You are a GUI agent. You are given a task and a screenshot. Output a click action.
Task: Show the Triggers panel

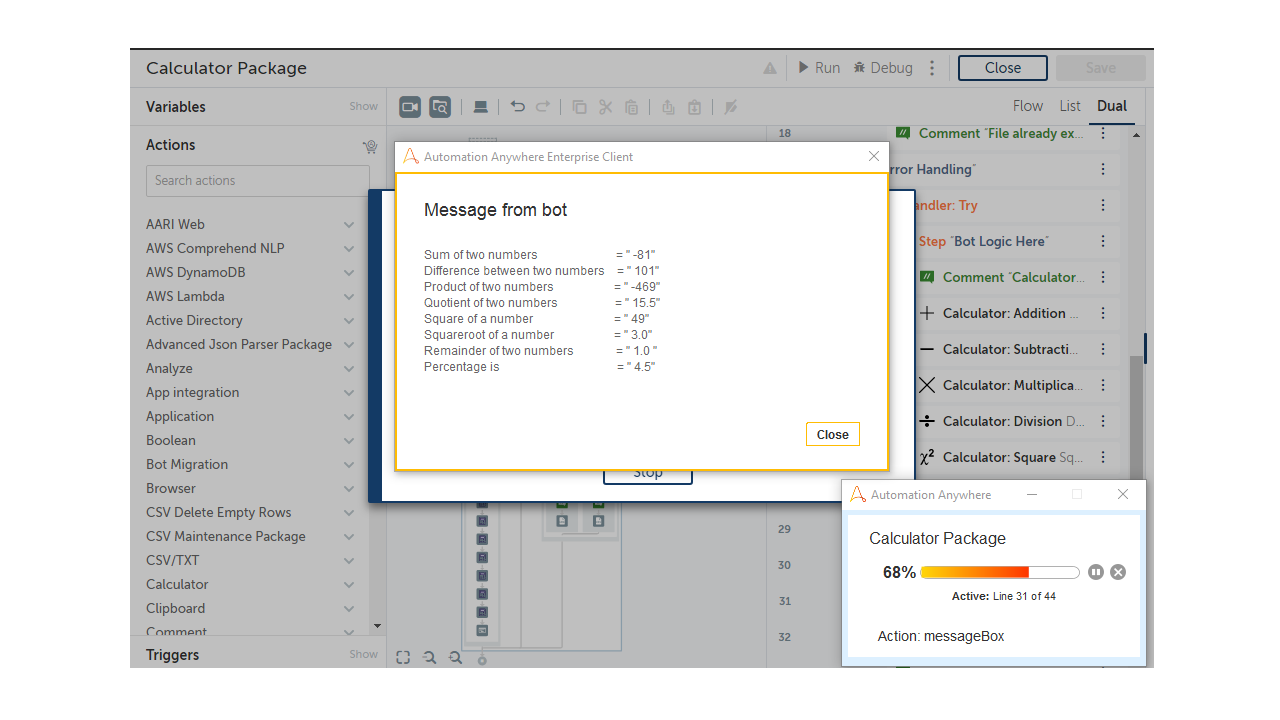[363, 655]
